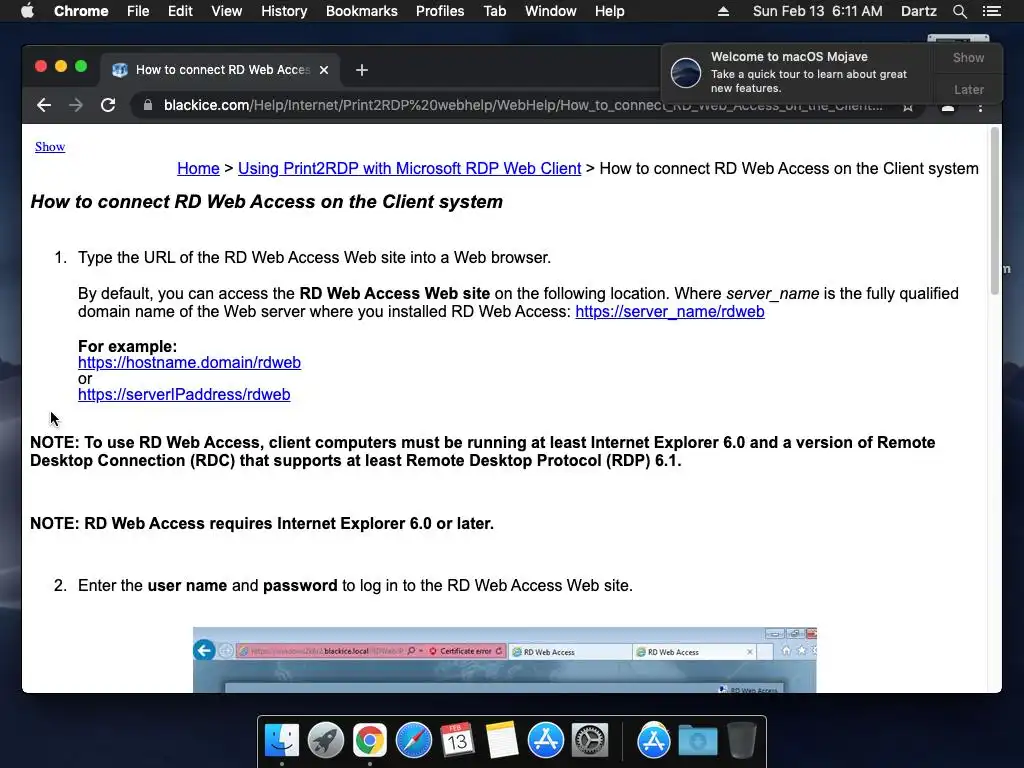Open Notes from the Dock

[x=502, y=741]
